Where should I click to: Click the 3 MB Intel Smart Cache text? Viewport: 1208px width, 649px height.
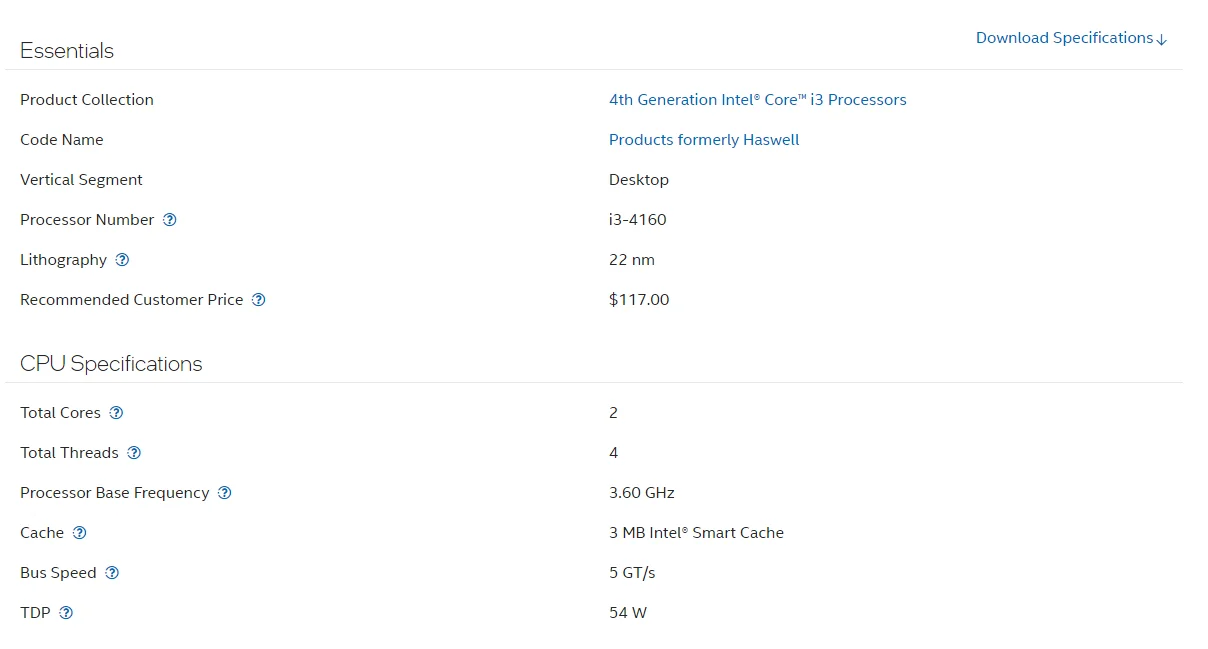click(696, 533)
